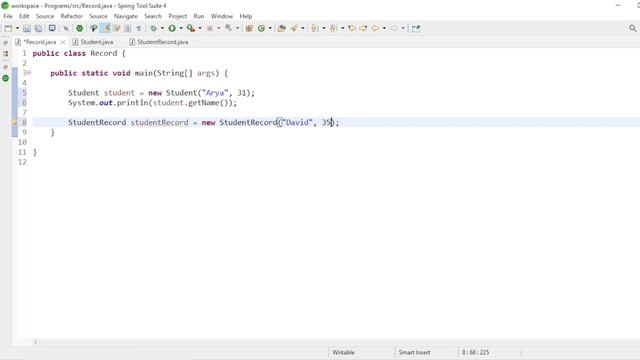
Task: Click the Open Type icon
Action: (281, 28)
